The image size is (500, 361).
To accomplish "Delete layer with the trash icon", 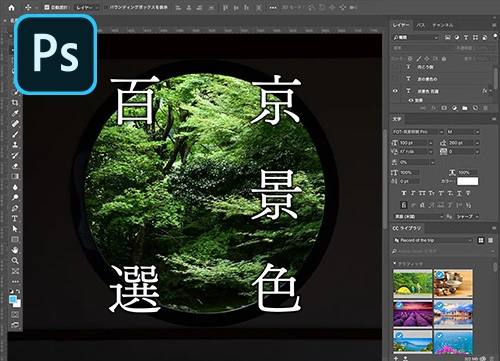I will pos(486,108).
